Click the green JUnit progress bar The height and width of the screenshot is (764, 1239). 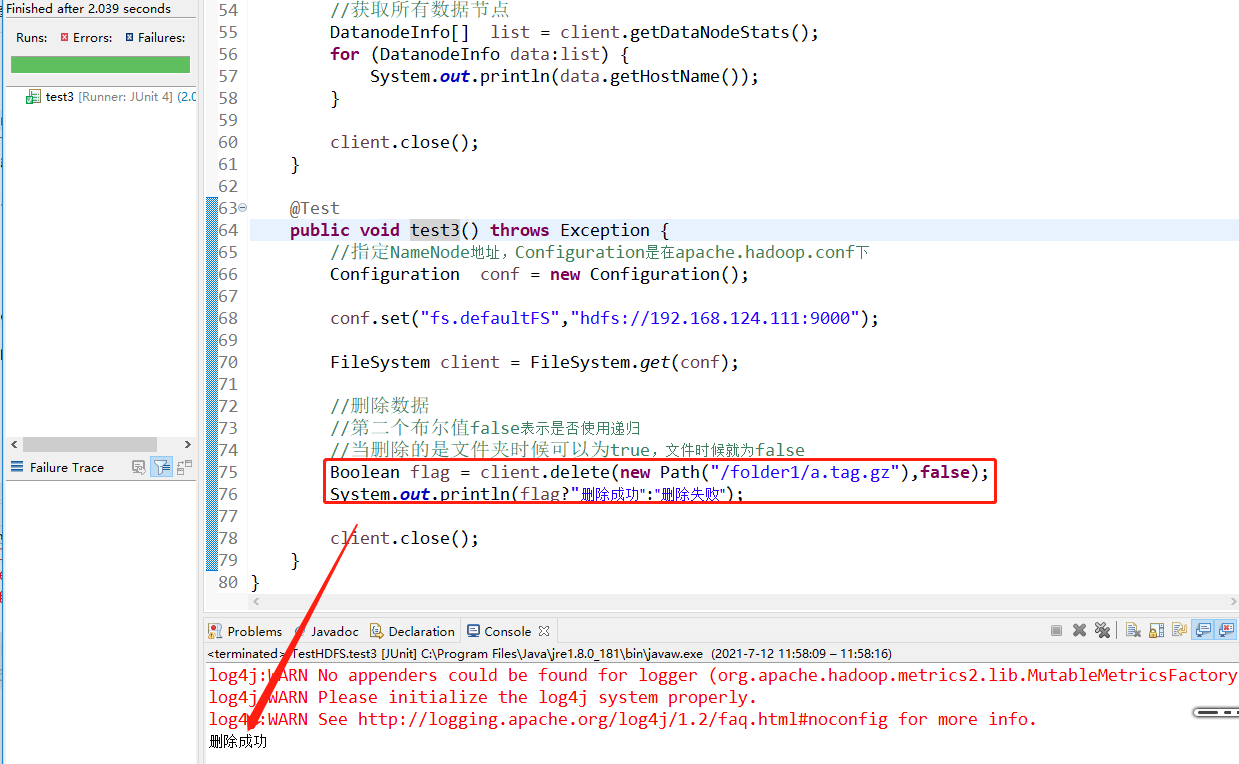[x=100, y=64]
